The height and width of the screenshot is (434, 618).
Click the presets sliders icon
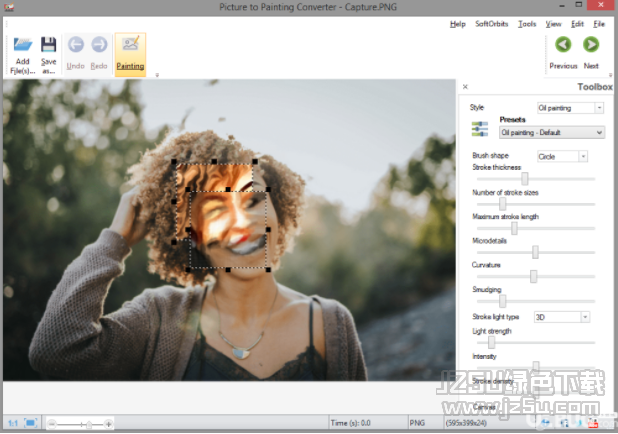[480, 129]
